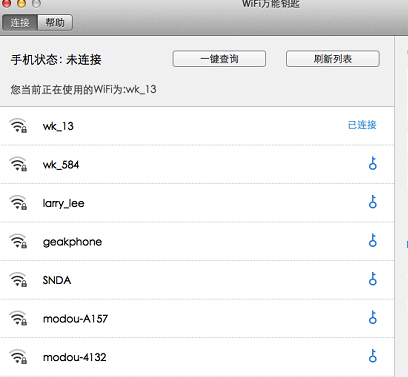Viewport: 408px width, 377px height.
Task: Click the 刷新列表 button
Action: (x=332, y=59)
